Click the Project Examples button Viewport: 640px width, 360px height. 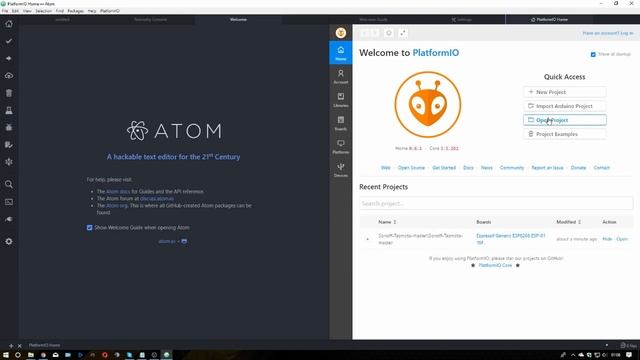(564, 134)
